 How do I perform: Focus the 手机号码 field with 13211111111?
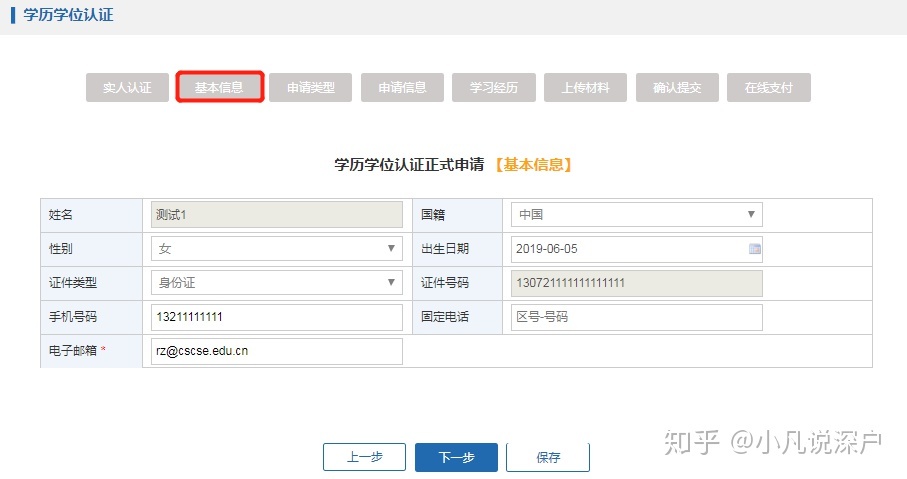[276, 317]
